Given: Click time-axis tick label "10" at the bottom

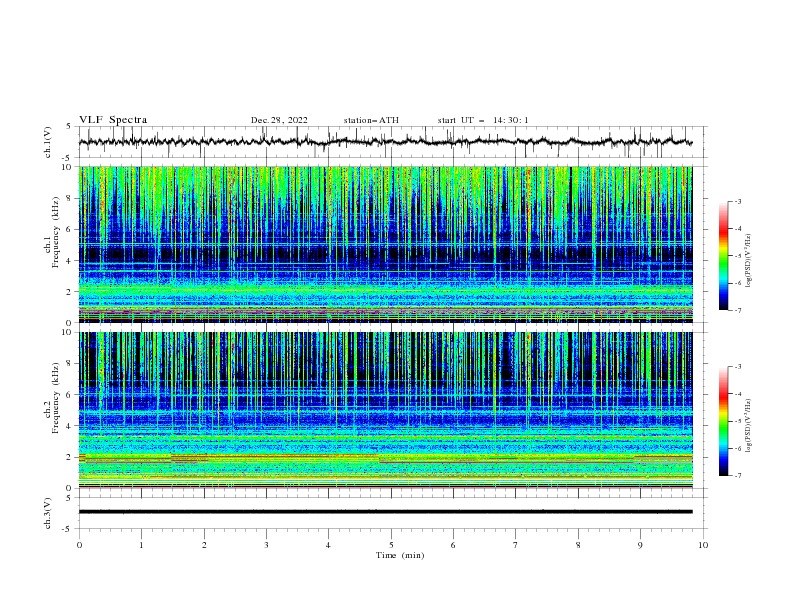Looking at the screenshot, I should 703,545.
